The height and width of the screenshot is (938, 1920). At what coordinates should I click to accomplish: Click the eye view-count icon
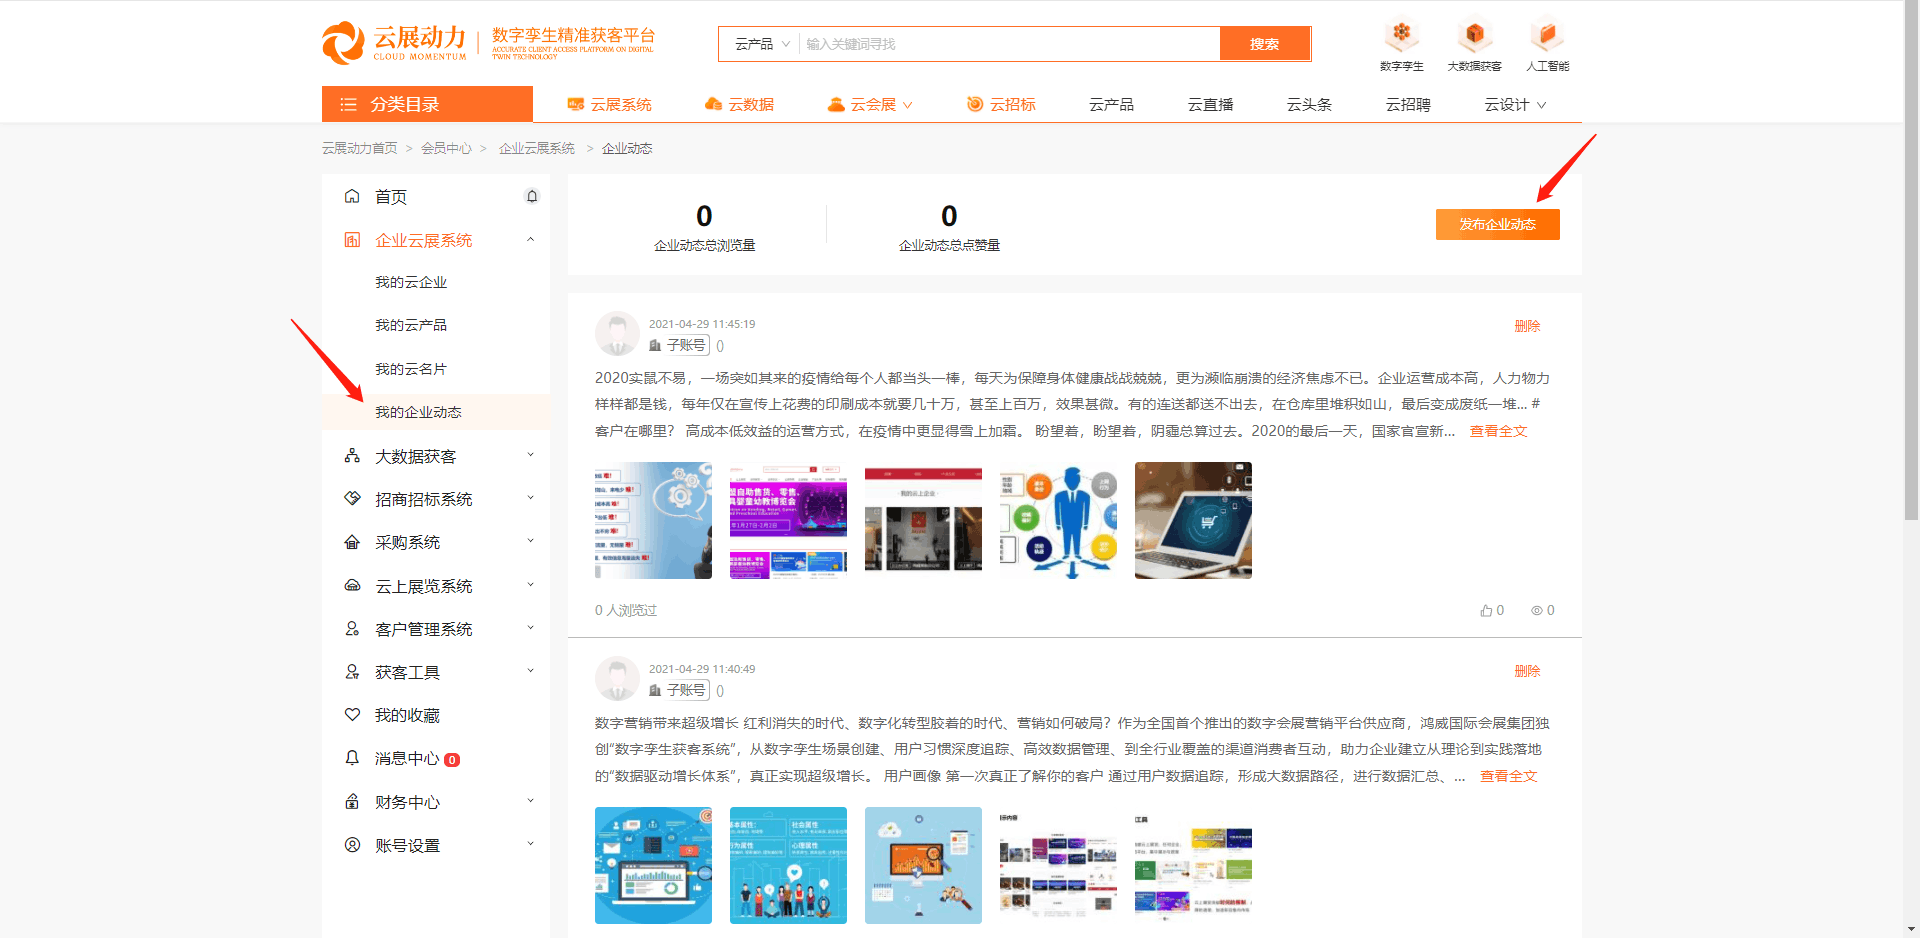[1536, 610]
